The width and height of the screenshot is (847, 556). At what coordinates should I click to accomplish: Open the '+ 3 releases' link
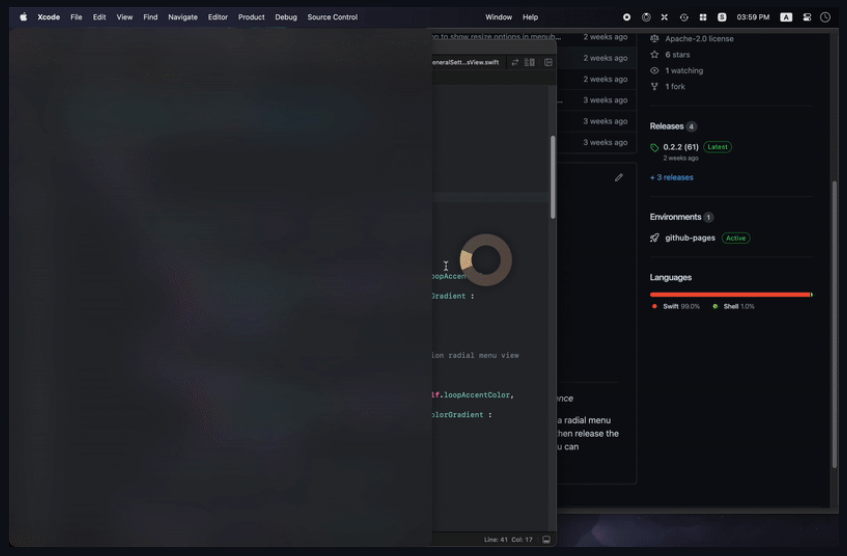(671, 177)
